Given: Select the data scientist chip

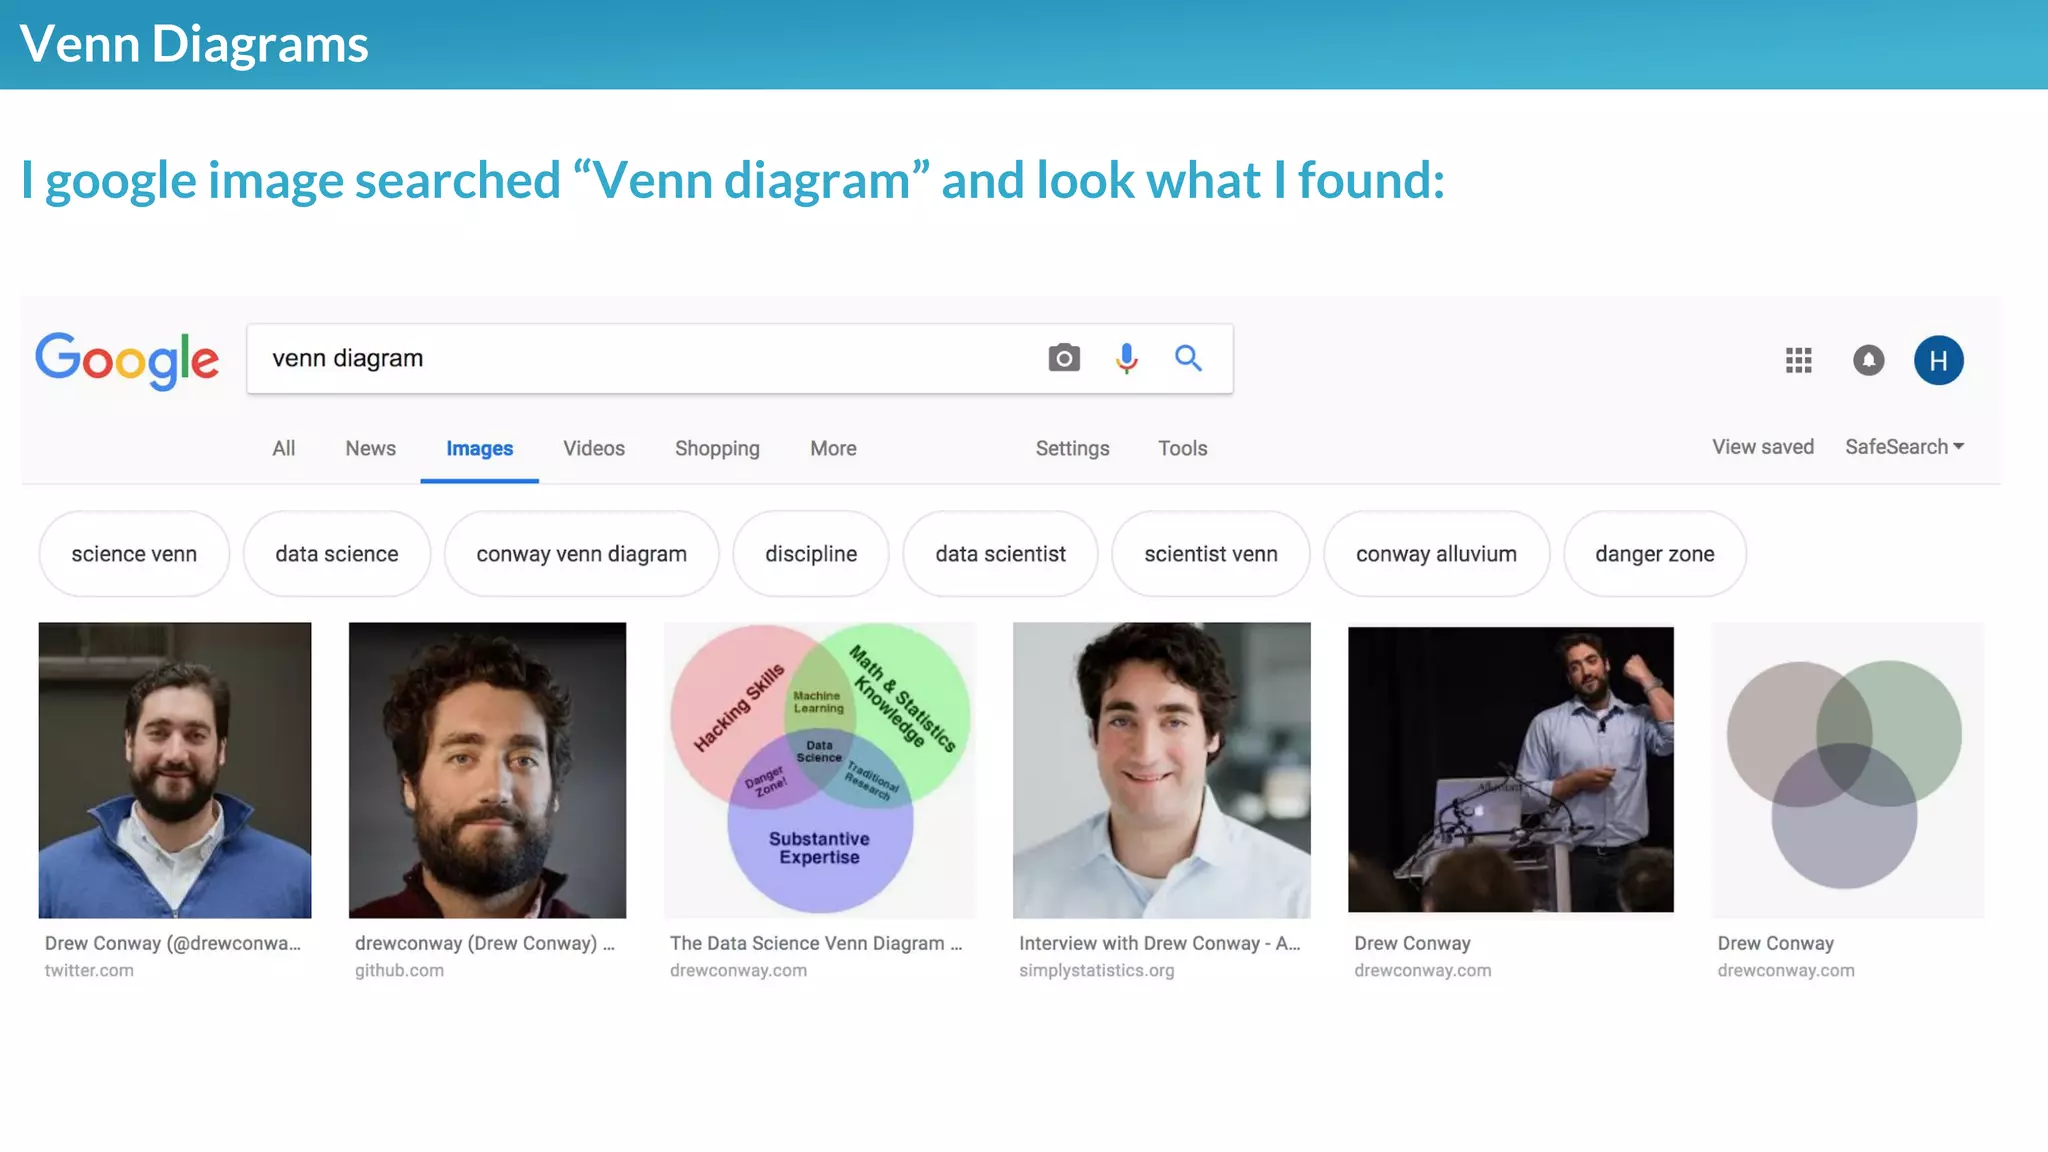Looking at the screenshot, I should (1000, 554).
